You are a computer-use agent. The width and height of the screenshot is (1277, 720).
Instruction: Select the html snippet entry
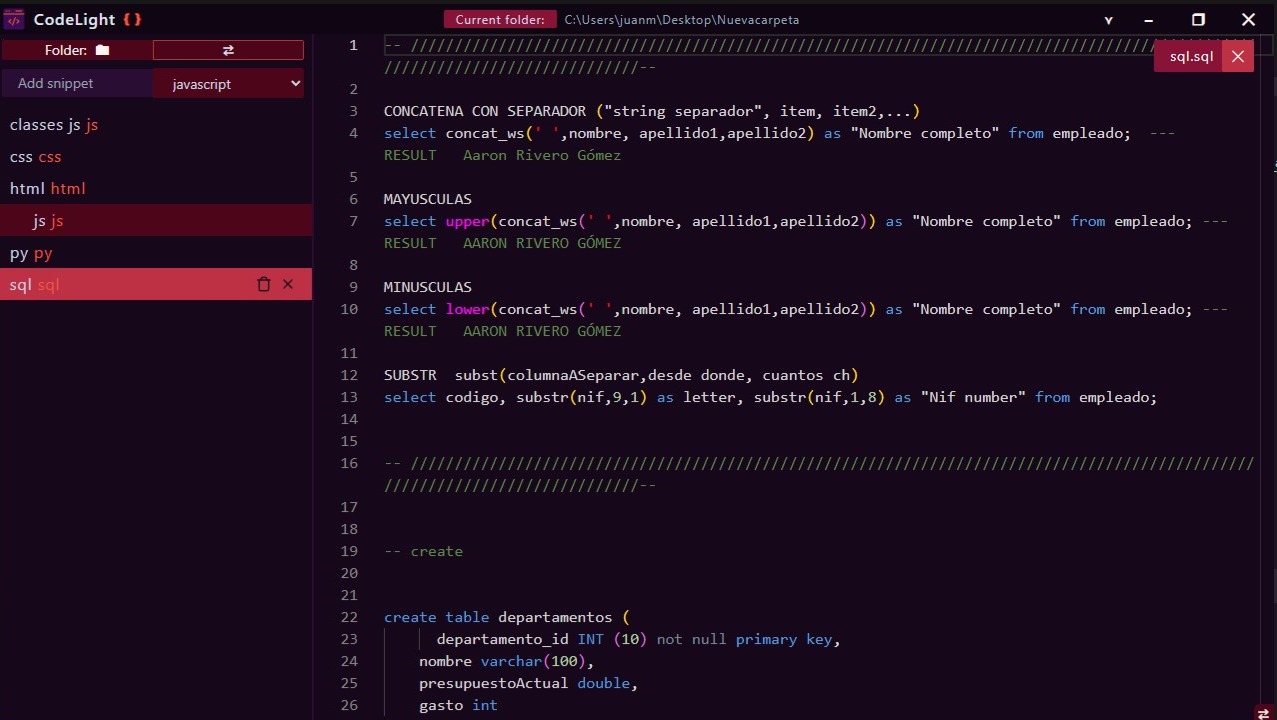[48, 189]
